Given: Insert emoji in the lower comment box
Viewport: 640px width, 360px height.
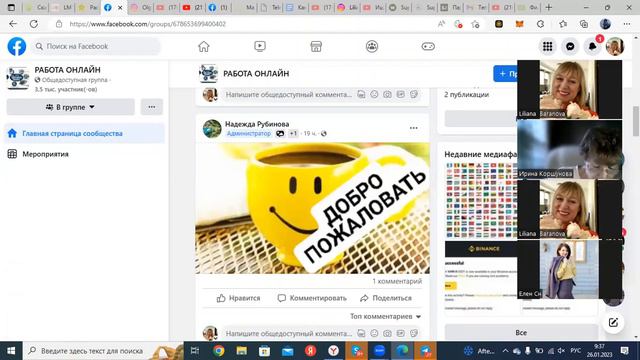Looking at the screenshot, I should click(x=374, y=333).
